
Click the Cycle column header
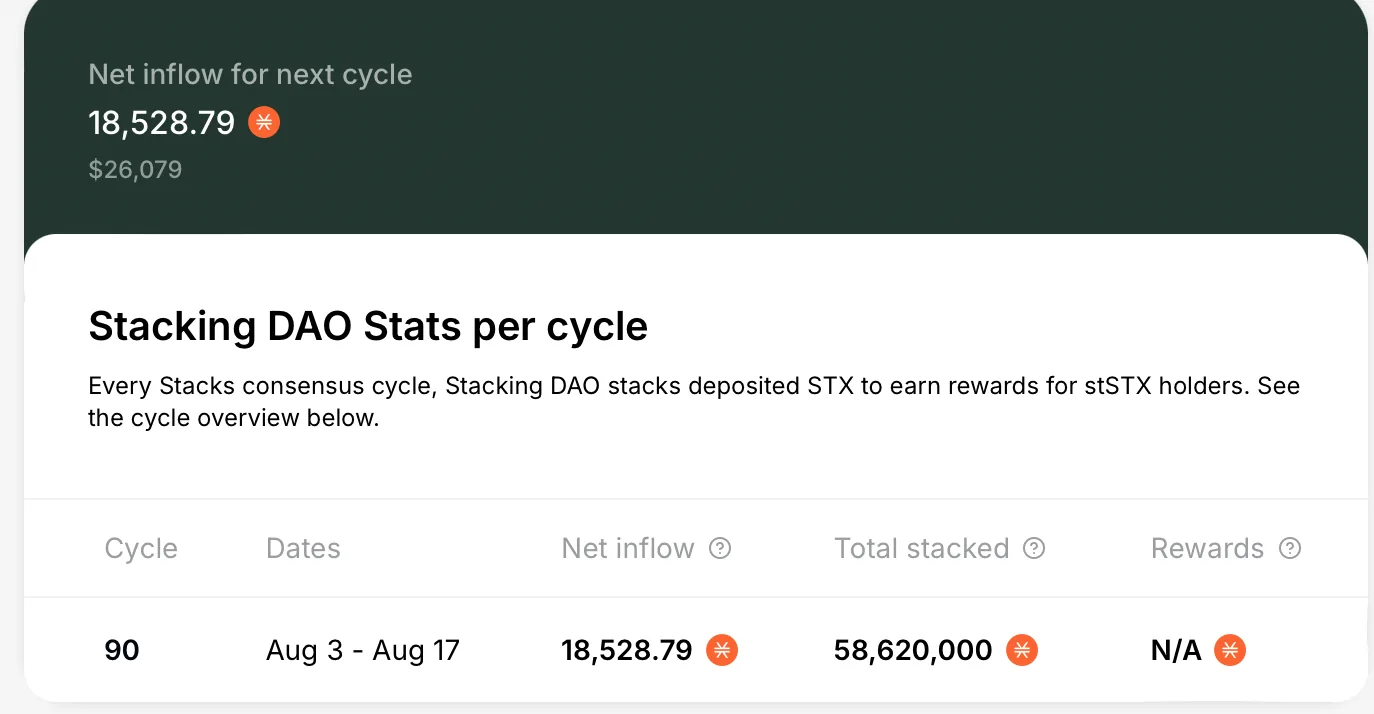(141, 548)
